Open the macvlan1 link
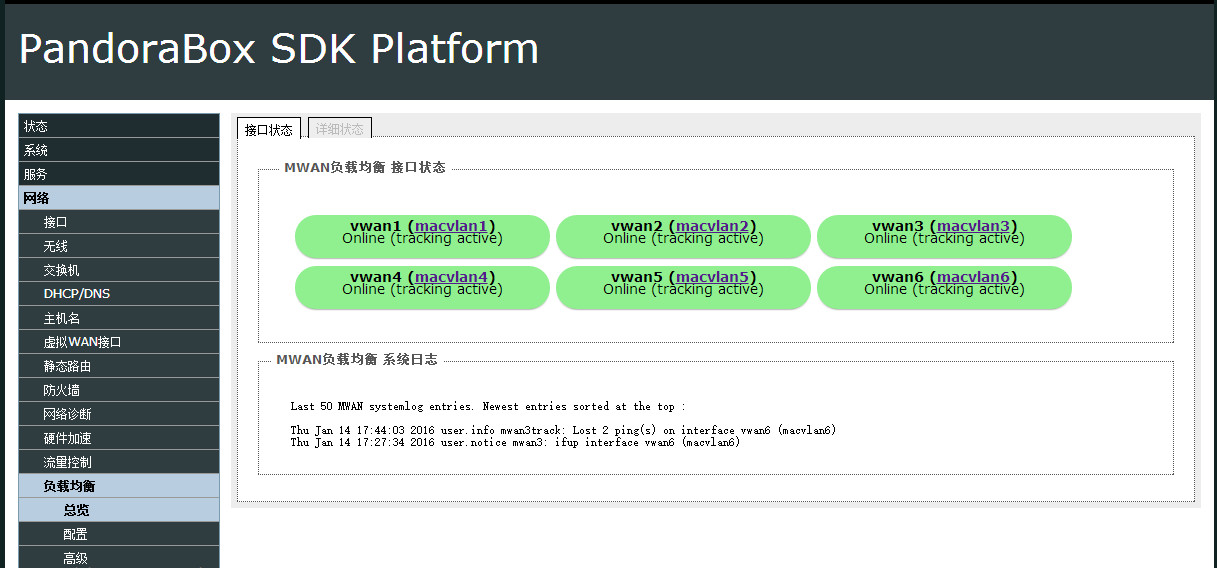Viewport: 1217px width, 568px height. pos(452,226)
